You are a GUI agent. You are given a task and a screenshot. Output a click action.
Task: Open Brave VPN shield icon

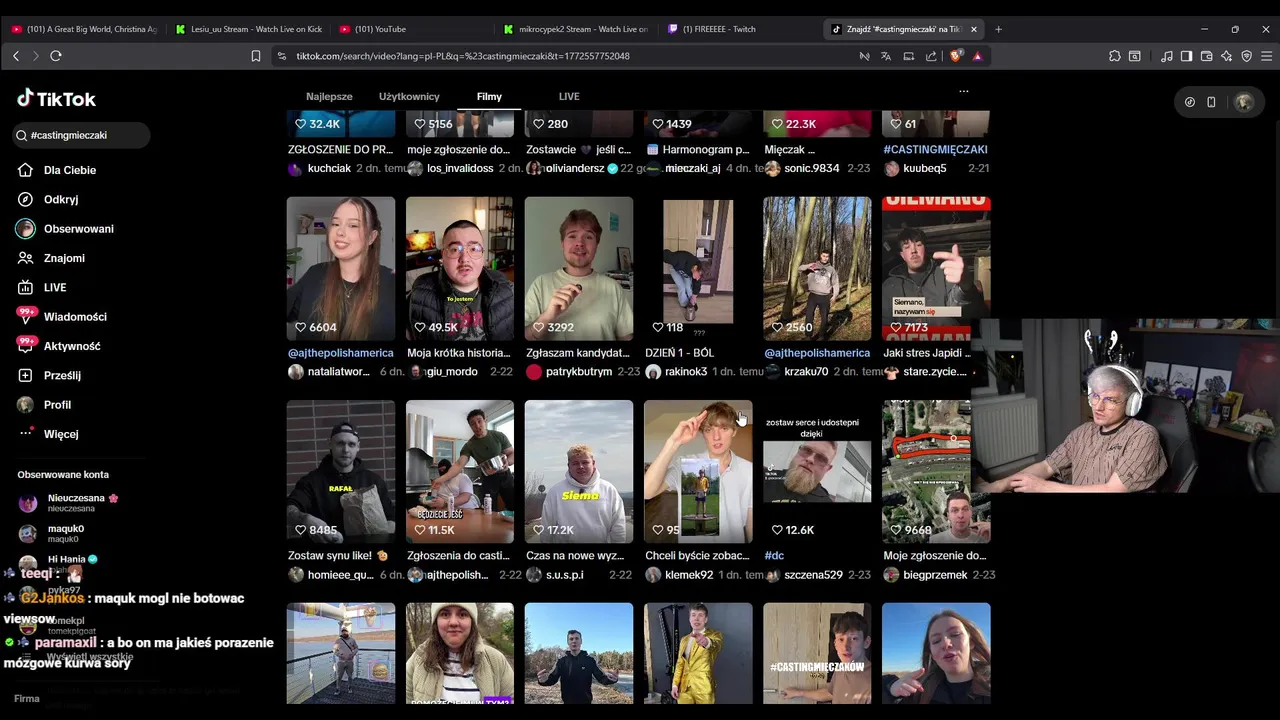[x=1246, y=56]
